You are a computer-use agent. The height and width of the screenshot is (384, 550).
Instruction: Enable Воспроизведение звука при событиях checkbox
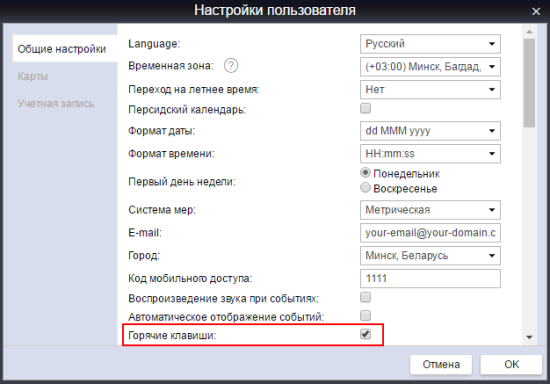[x=365, y=297]
